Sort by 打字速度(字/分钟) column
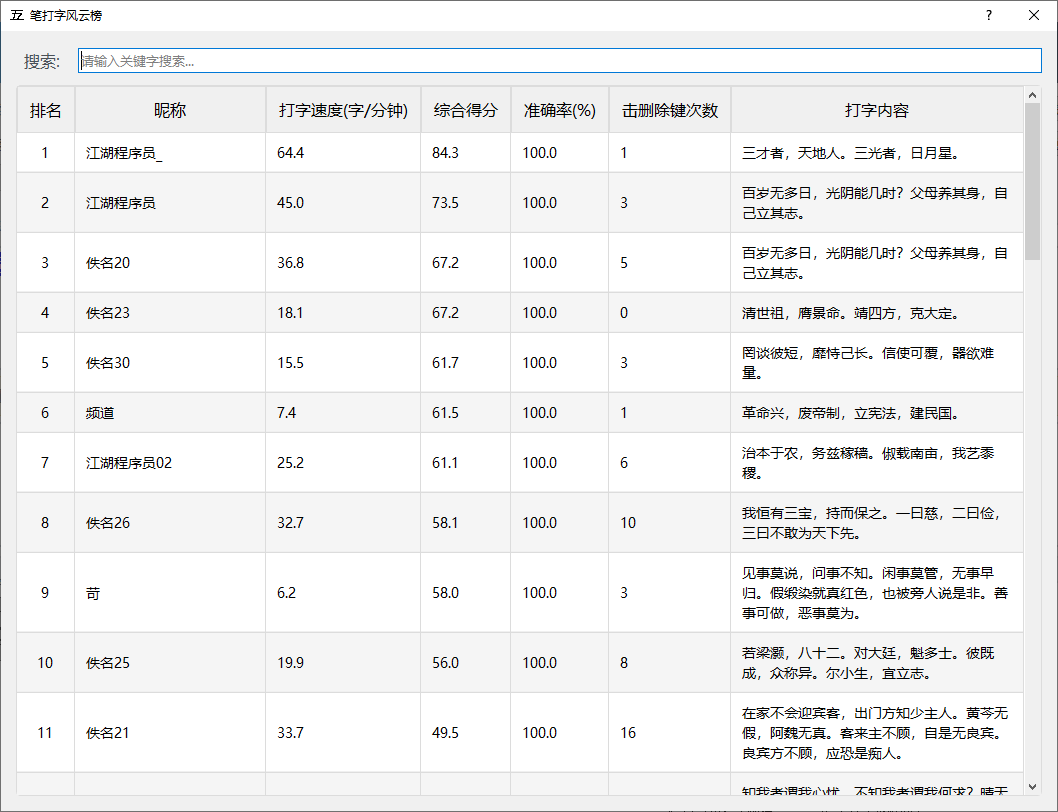The height and width of the screenshot is (812, 1058). click(x=343, y=110)
